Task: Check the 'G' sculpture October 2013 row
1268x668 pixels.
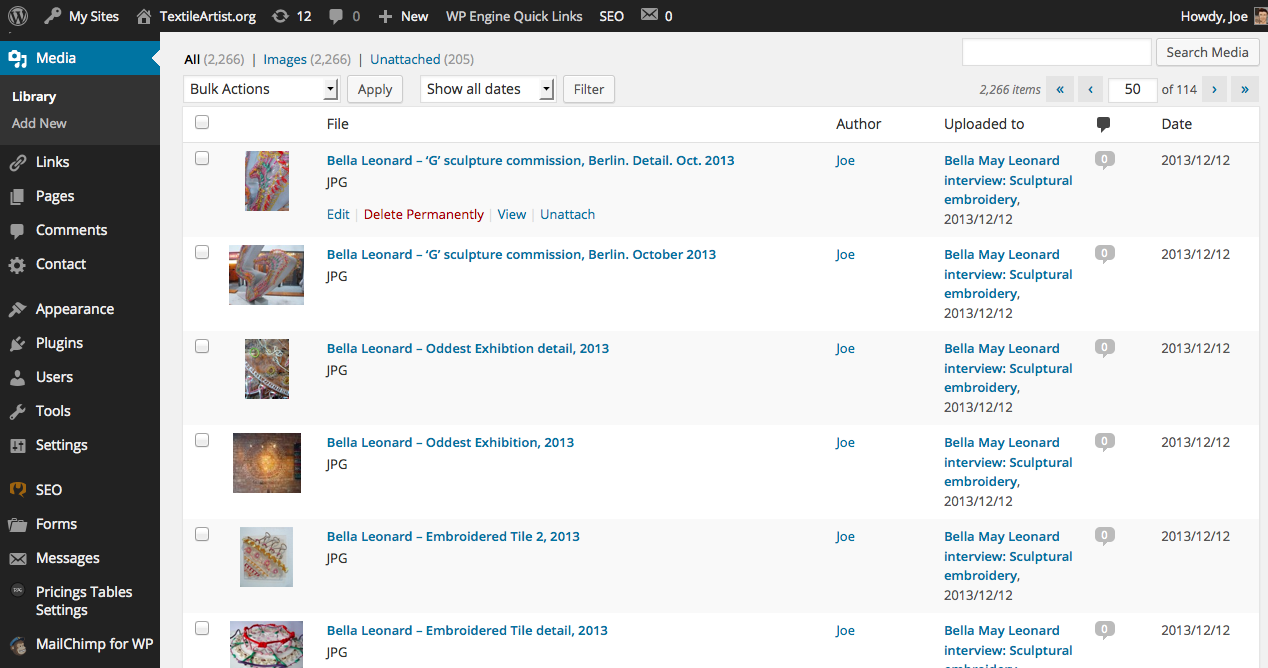Action: (202, 252)
